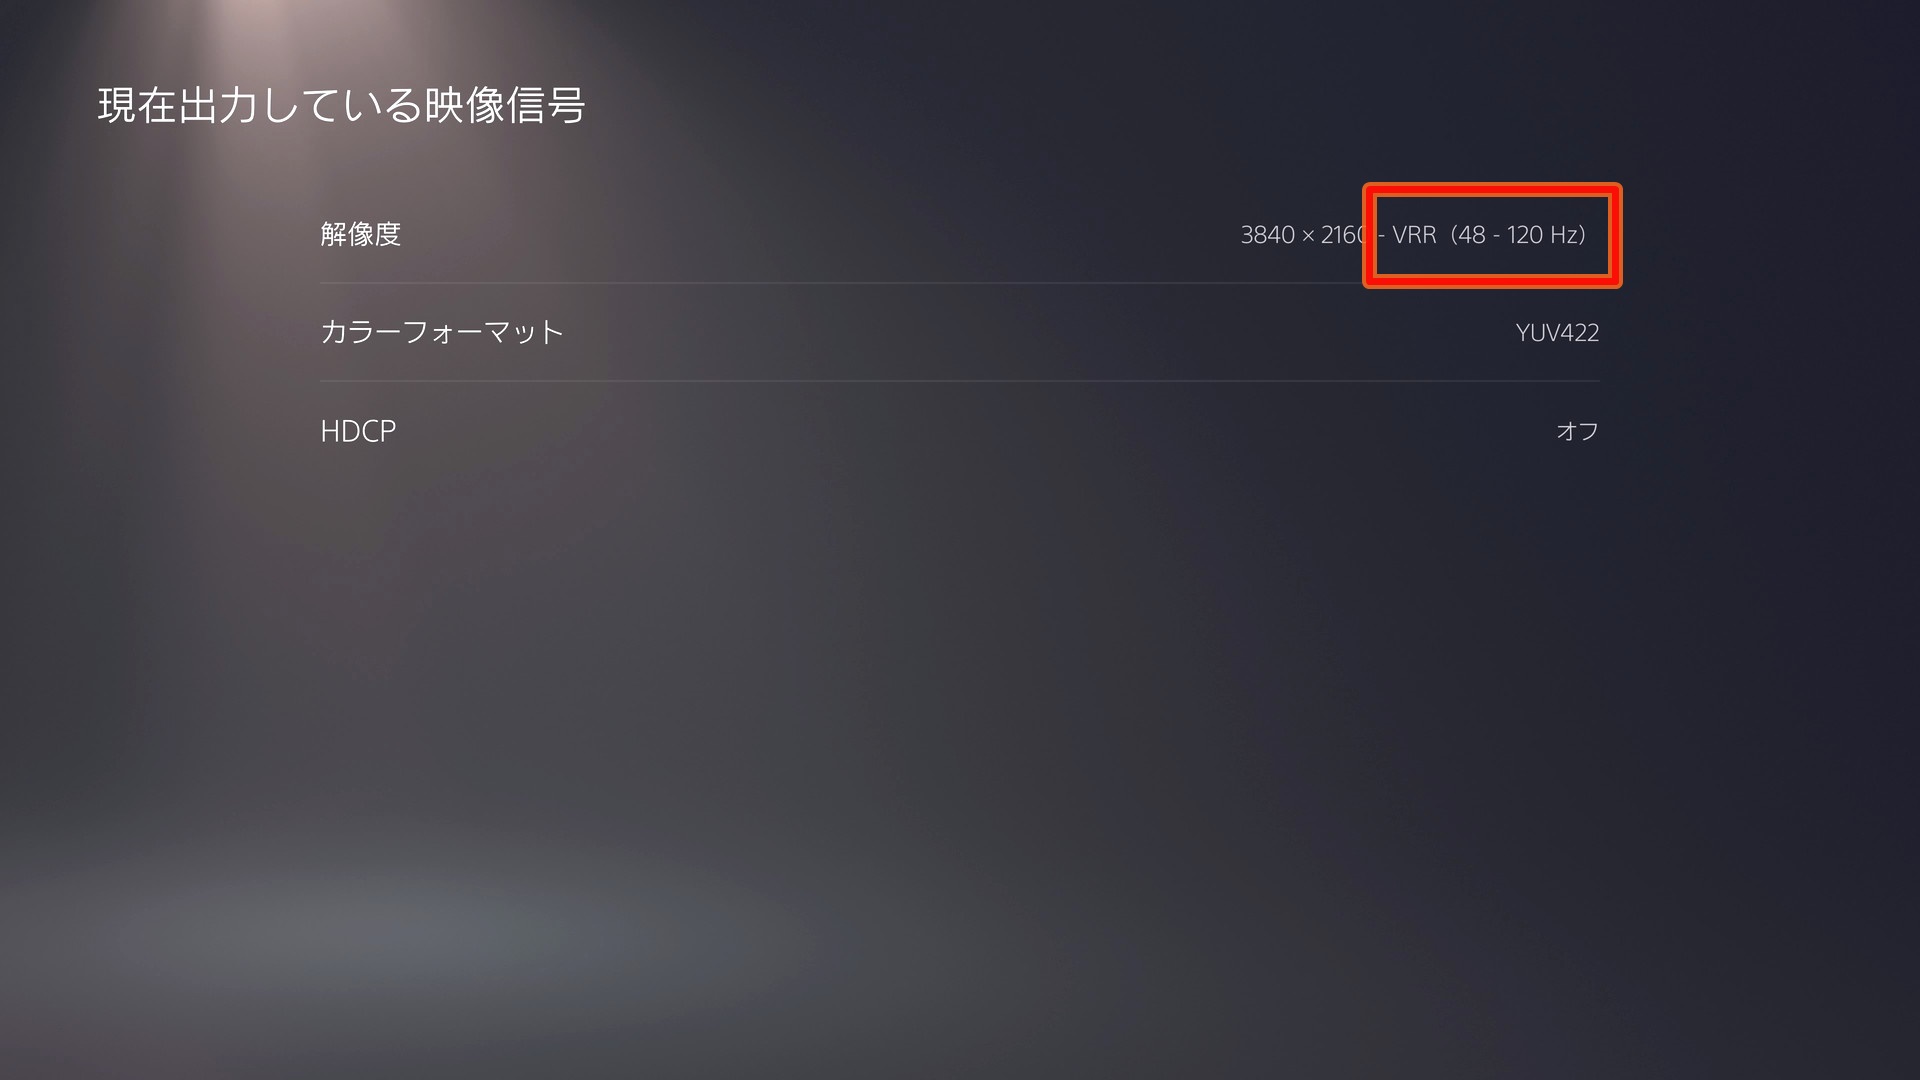The image size is (1920, 1080).
Task: Click the 現在出力している映像信号 page title
Action: [341, 106]
